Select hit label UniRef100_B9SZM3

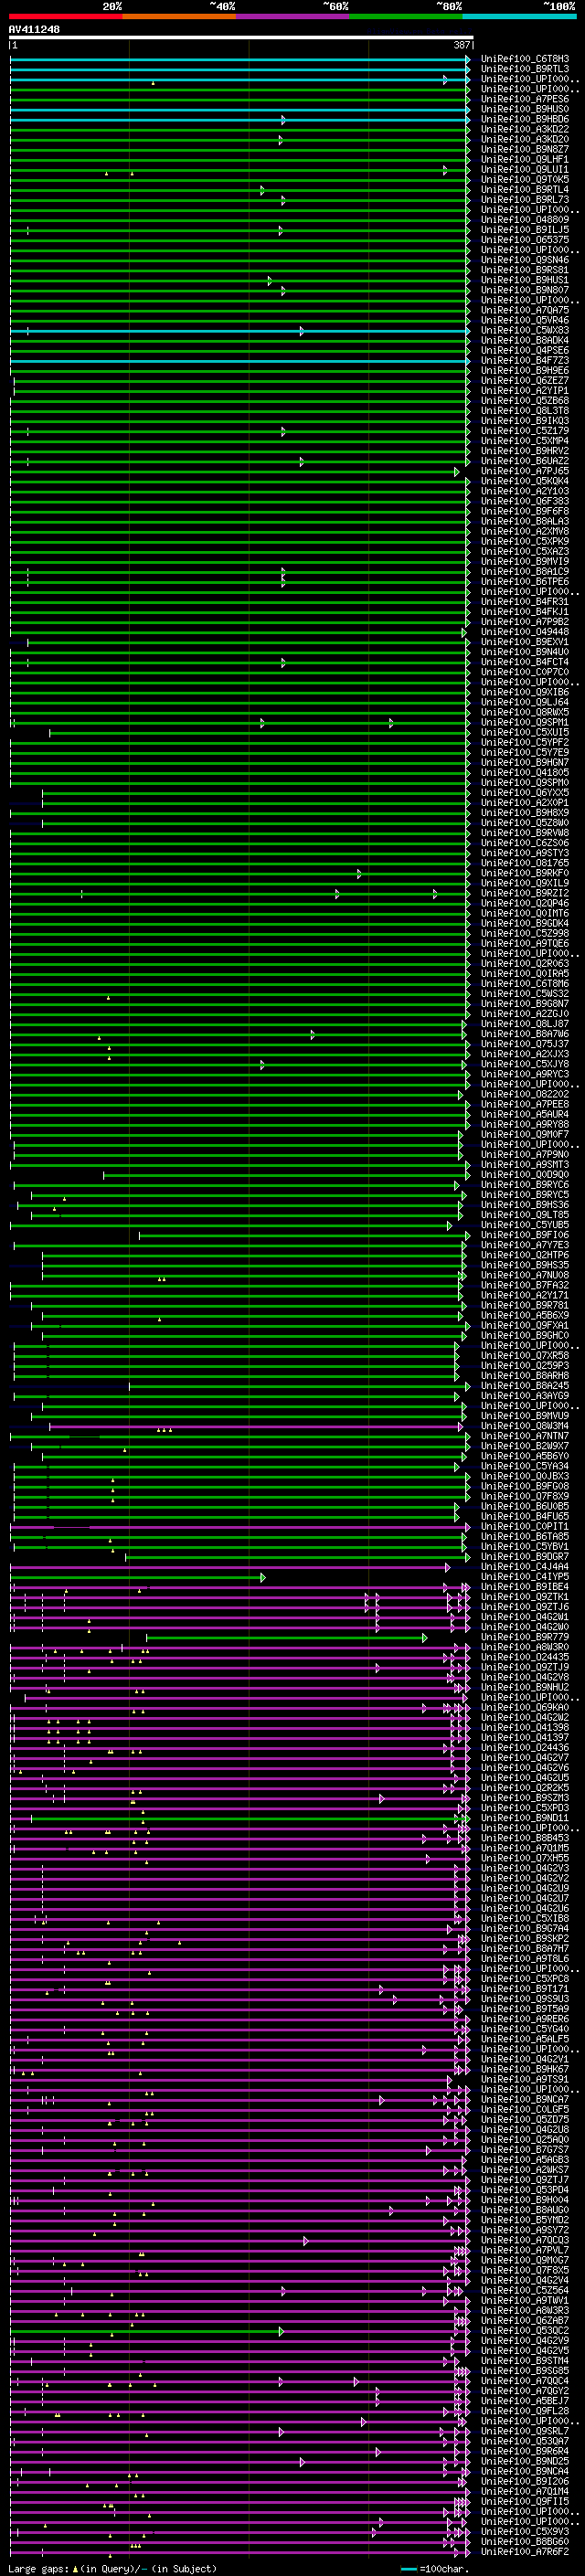pyautogui.click(x=525, y=1799)
